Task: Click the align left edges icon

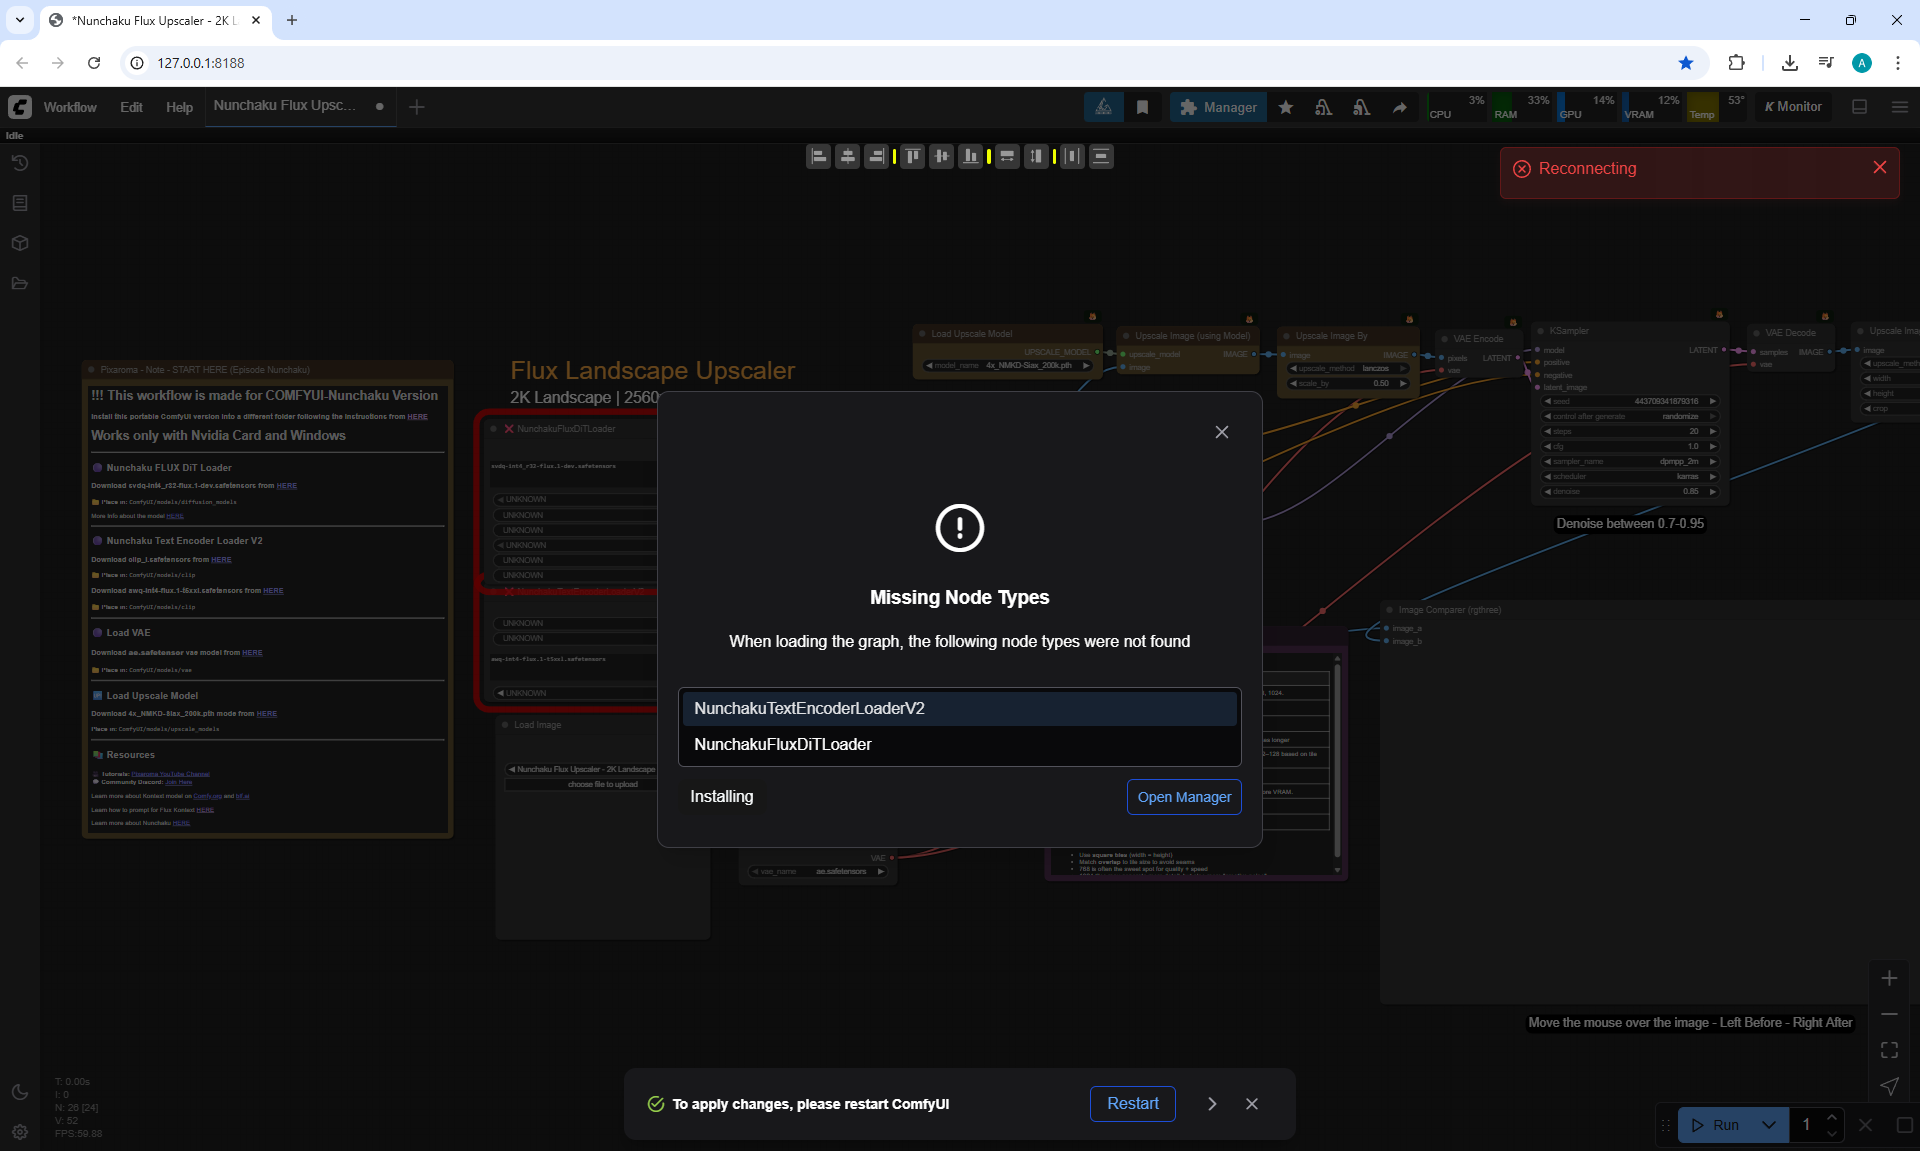Action: pyautogui.click(x=818, y=156)
